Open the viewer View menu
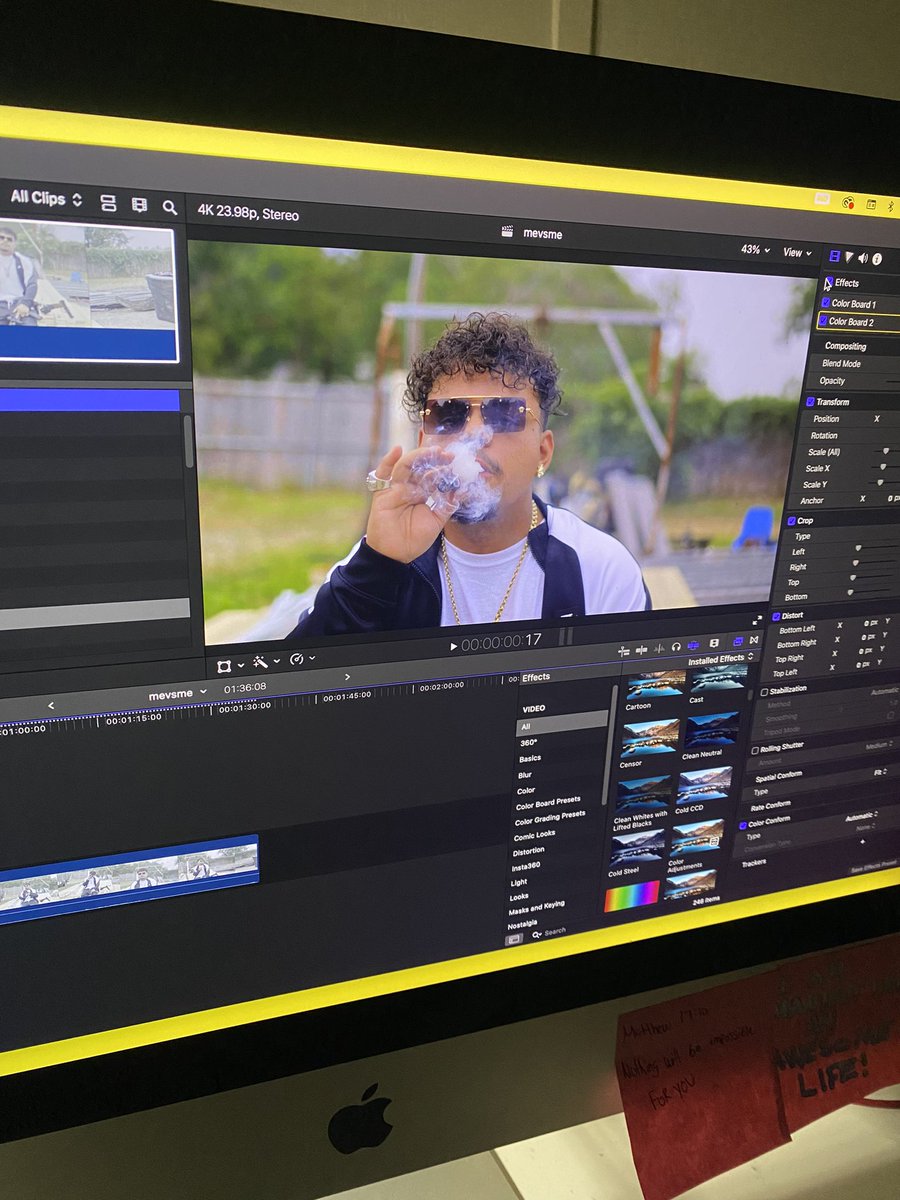The image size is (900, 1200). tap(798, 253)
